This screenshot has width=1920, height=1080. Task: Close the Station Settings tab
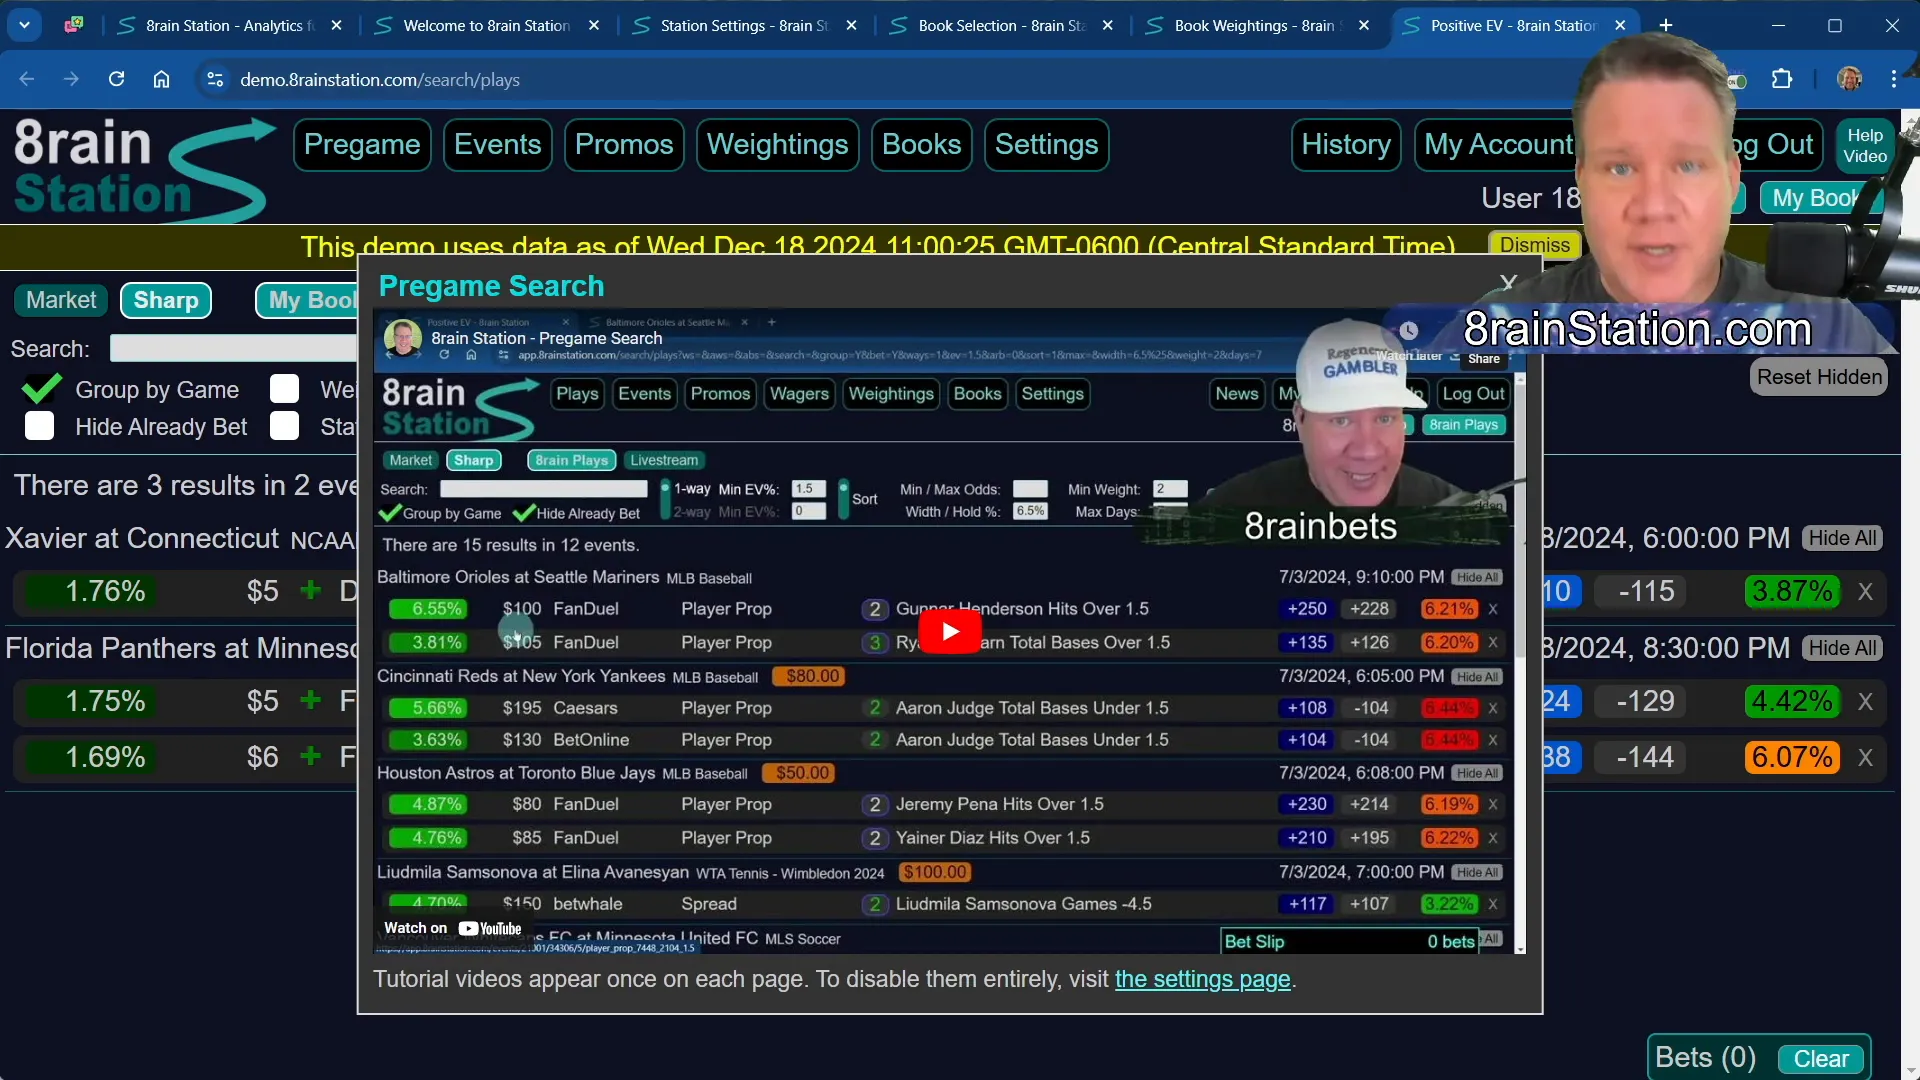click(851, 25)
